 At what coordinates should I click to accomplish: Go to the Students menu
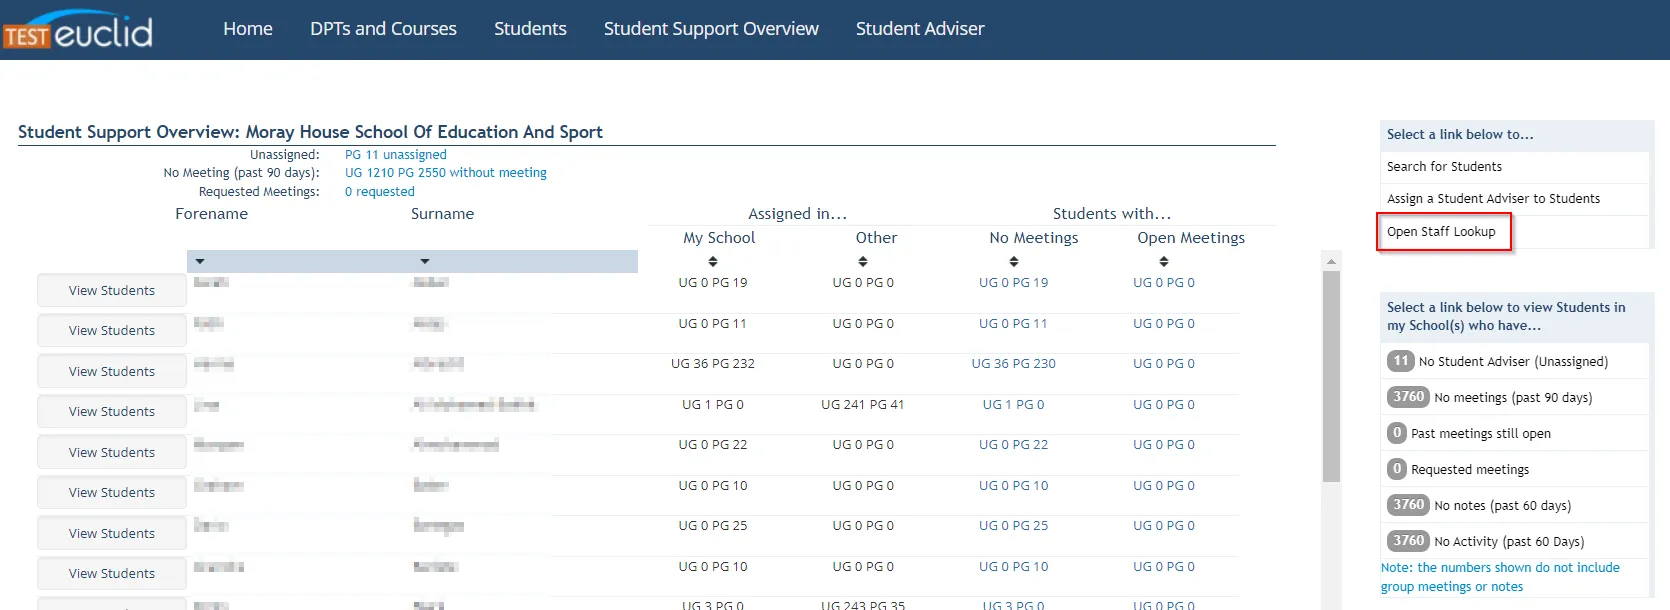(530, 29)
